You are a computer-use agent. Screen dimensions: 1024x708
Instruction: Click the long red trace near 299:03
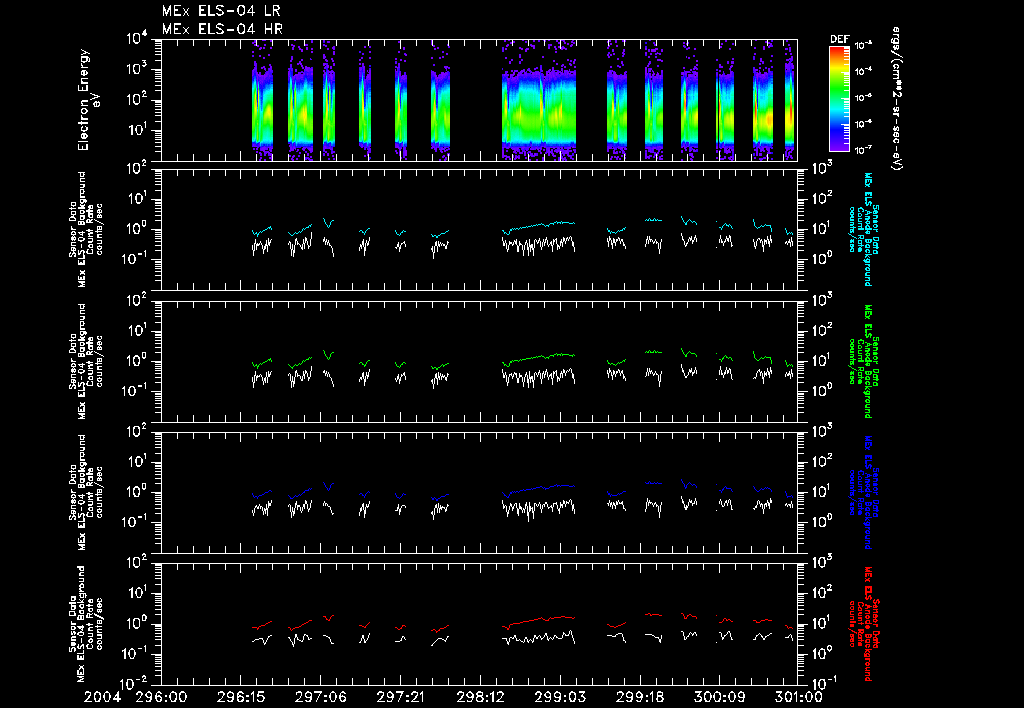tap(539, 620)
